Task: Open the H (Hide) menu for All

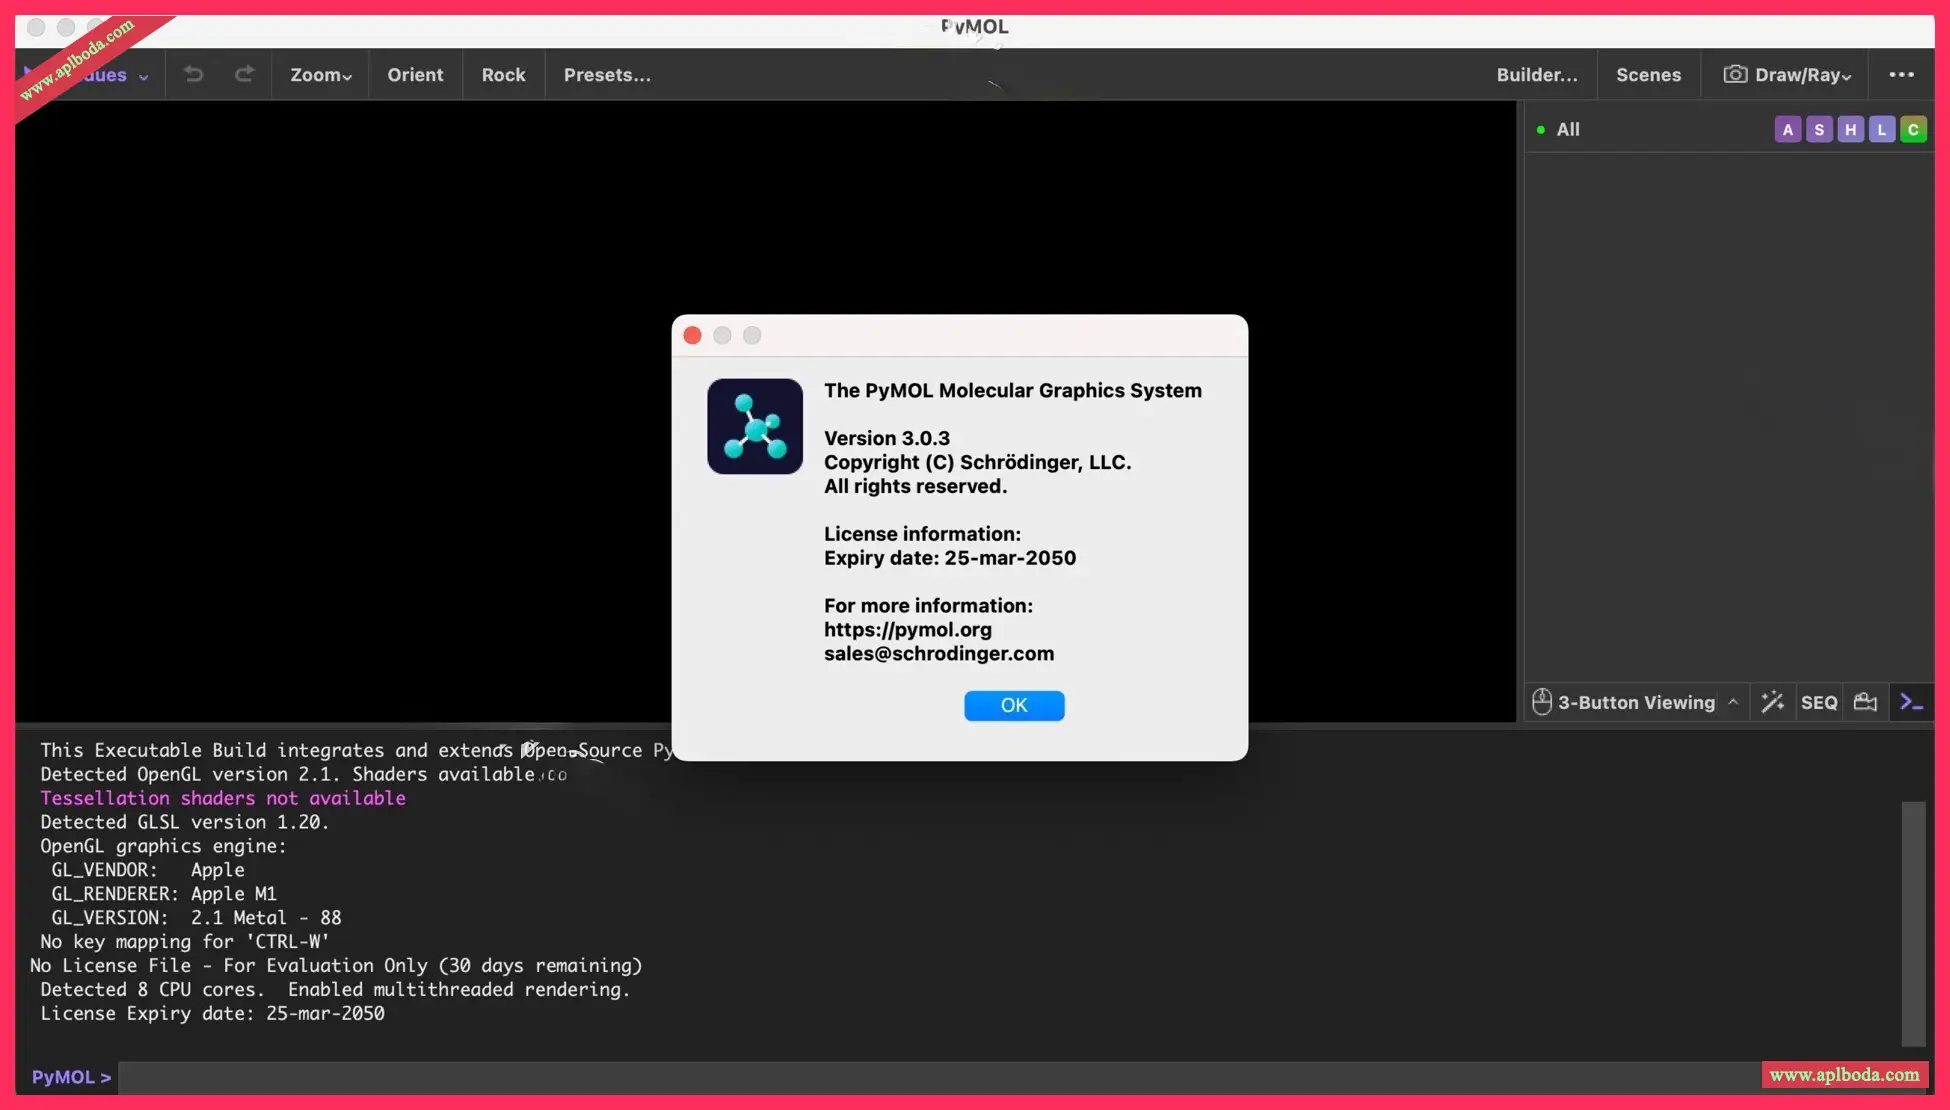Action: coord(1850,130)
